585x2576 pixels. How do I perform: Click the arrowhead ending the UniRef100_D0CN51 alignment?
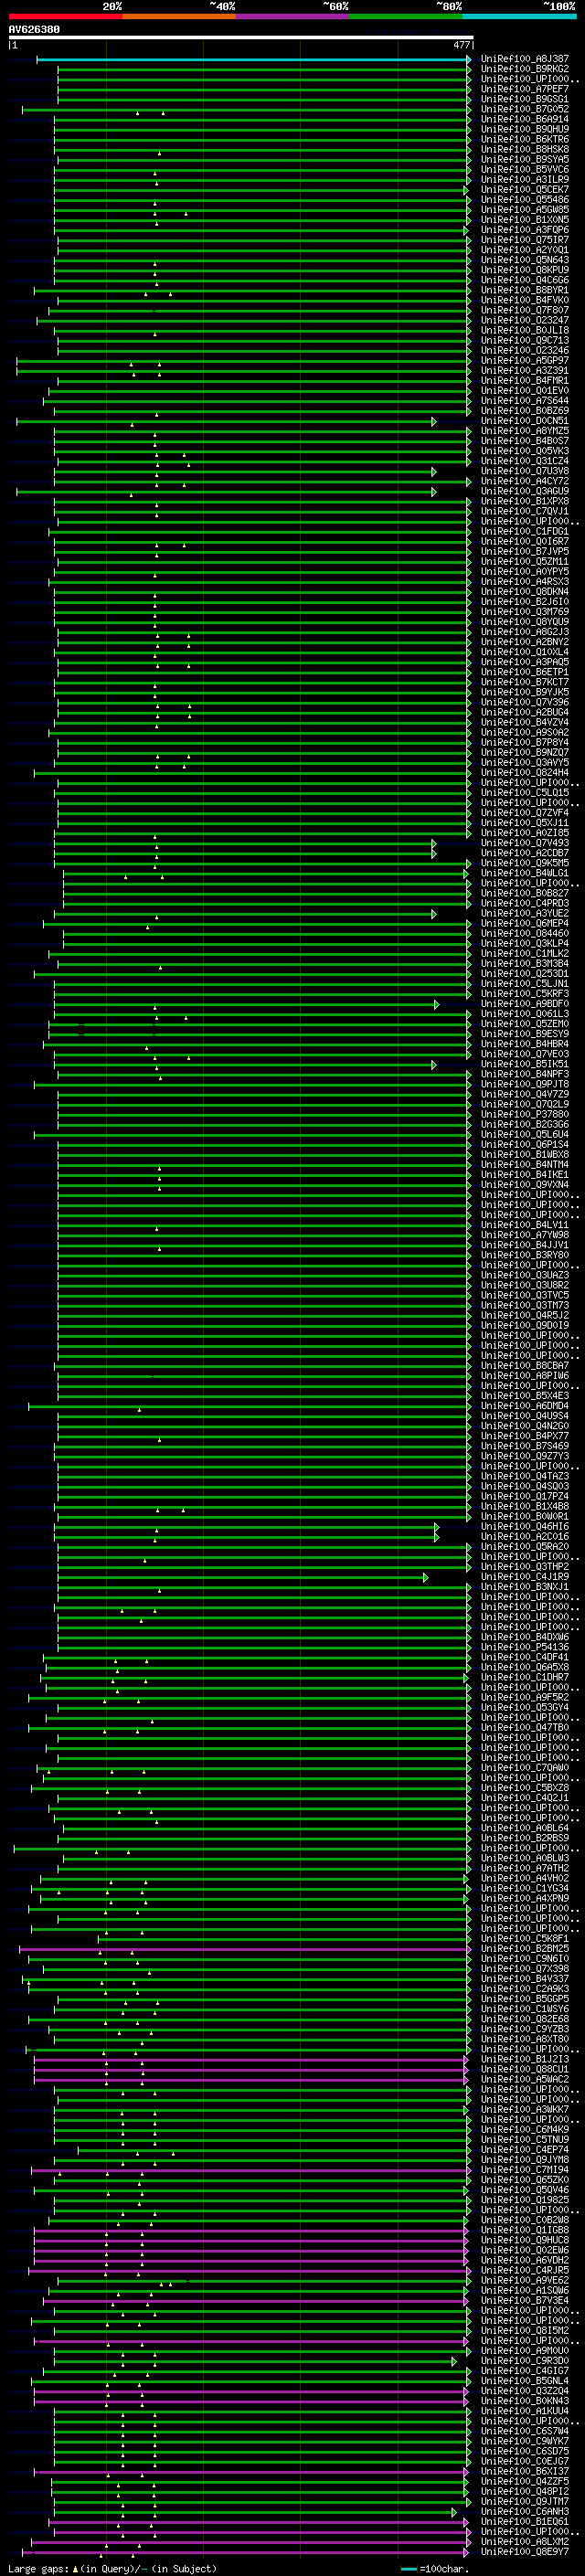coord(434,421)
